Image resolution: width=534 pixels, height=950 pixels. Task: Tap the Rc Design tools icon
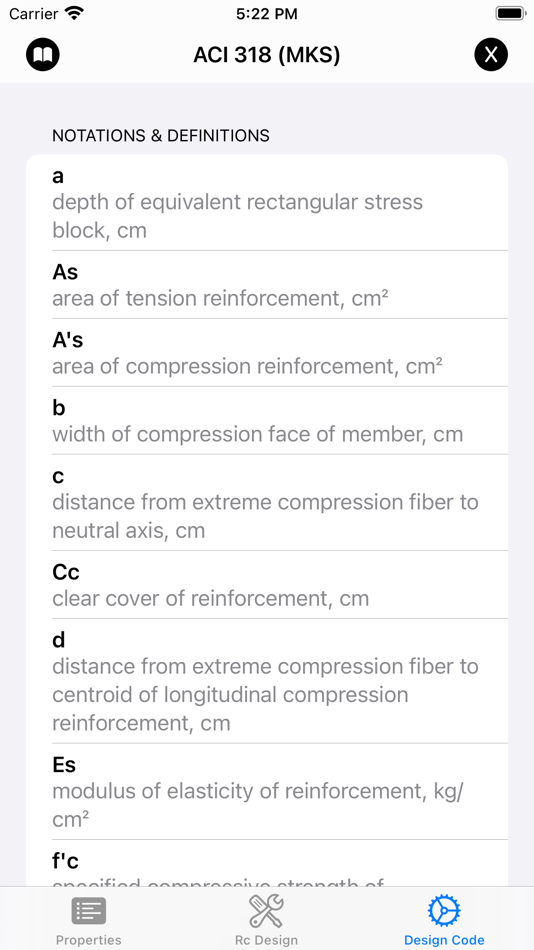(267, 911)
